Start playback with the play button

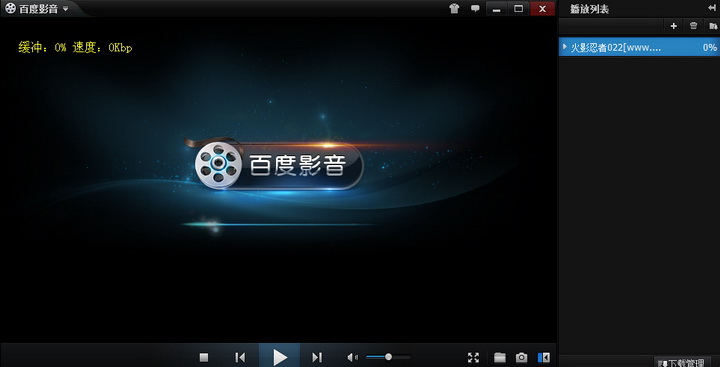coord(279,357)
